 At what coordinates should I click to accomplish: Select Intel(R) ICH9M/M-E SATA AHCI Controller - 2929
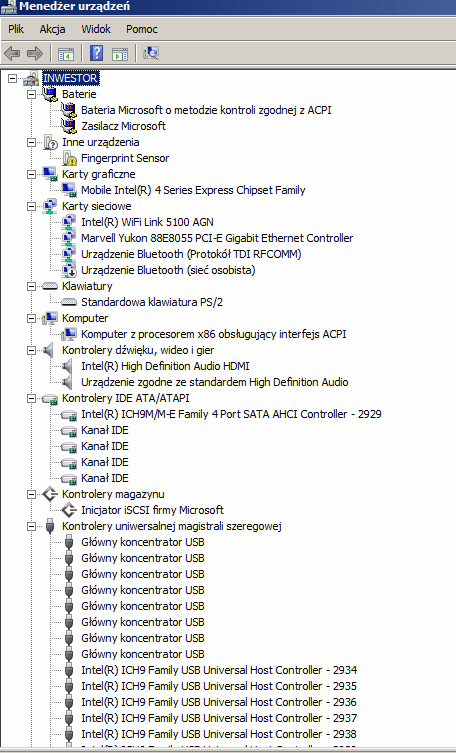point(231,414)
